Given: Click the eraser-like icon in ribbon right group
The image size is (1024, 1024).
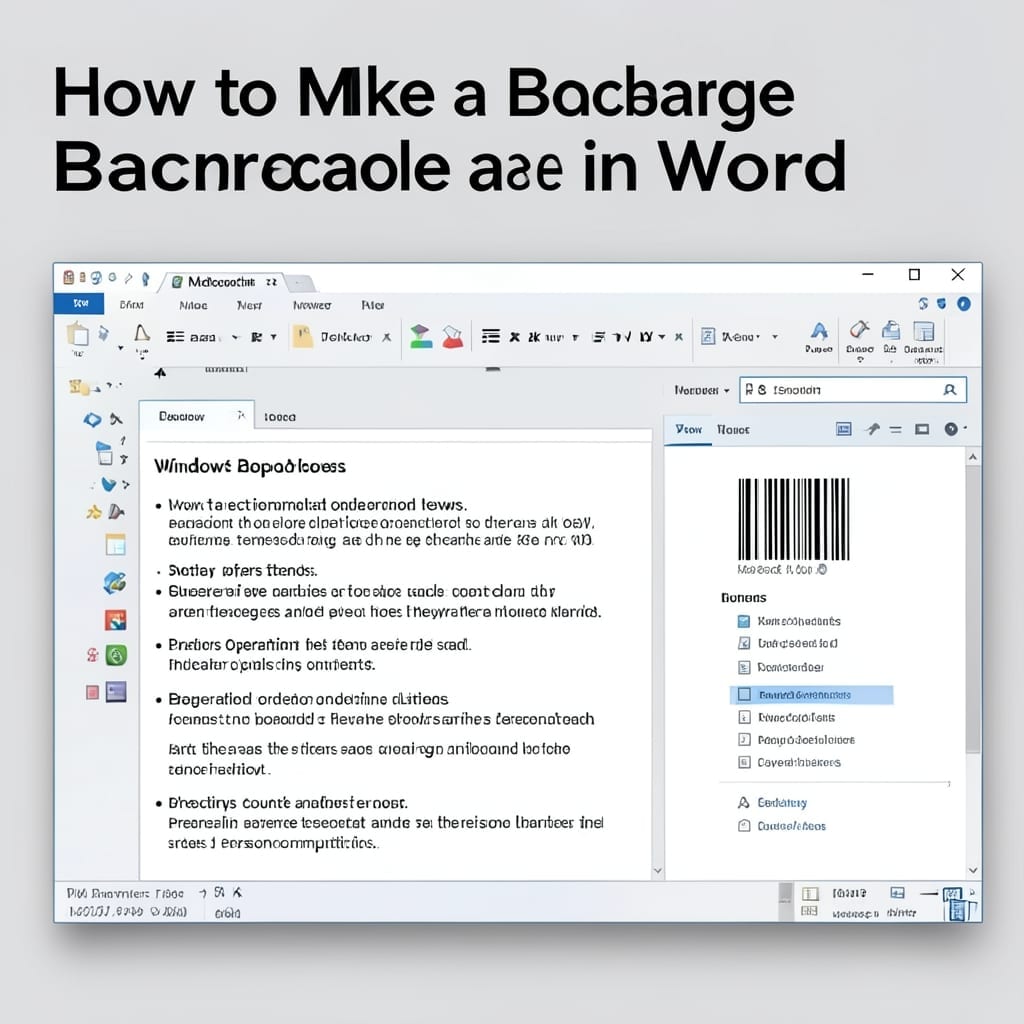Looking at the screenshot, I should [859, 330].
